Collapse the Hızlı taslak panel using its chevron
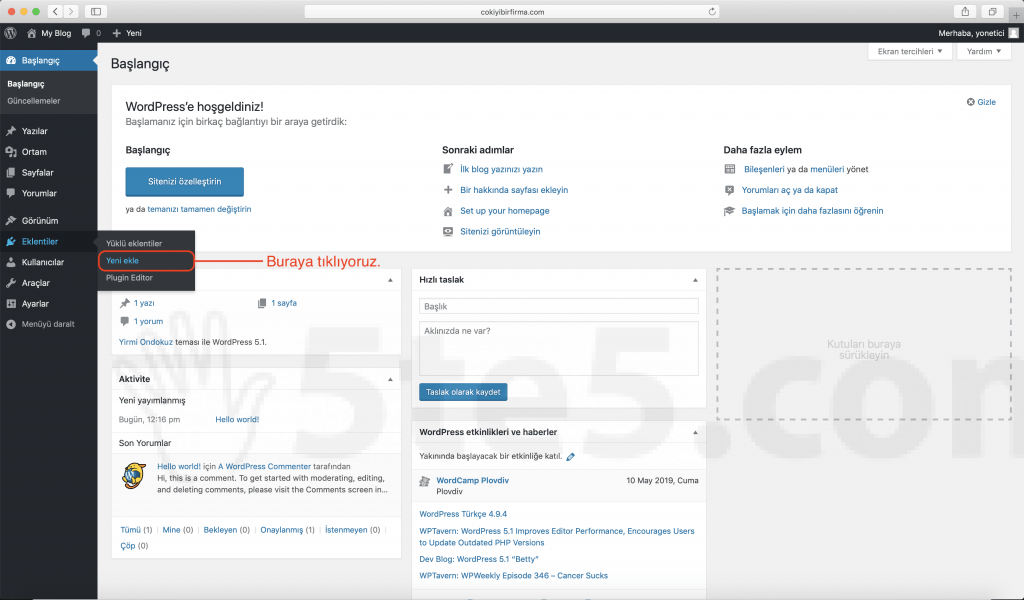Image resolution: width=1024 pixels, height=600 pixels. coord(693,280)
